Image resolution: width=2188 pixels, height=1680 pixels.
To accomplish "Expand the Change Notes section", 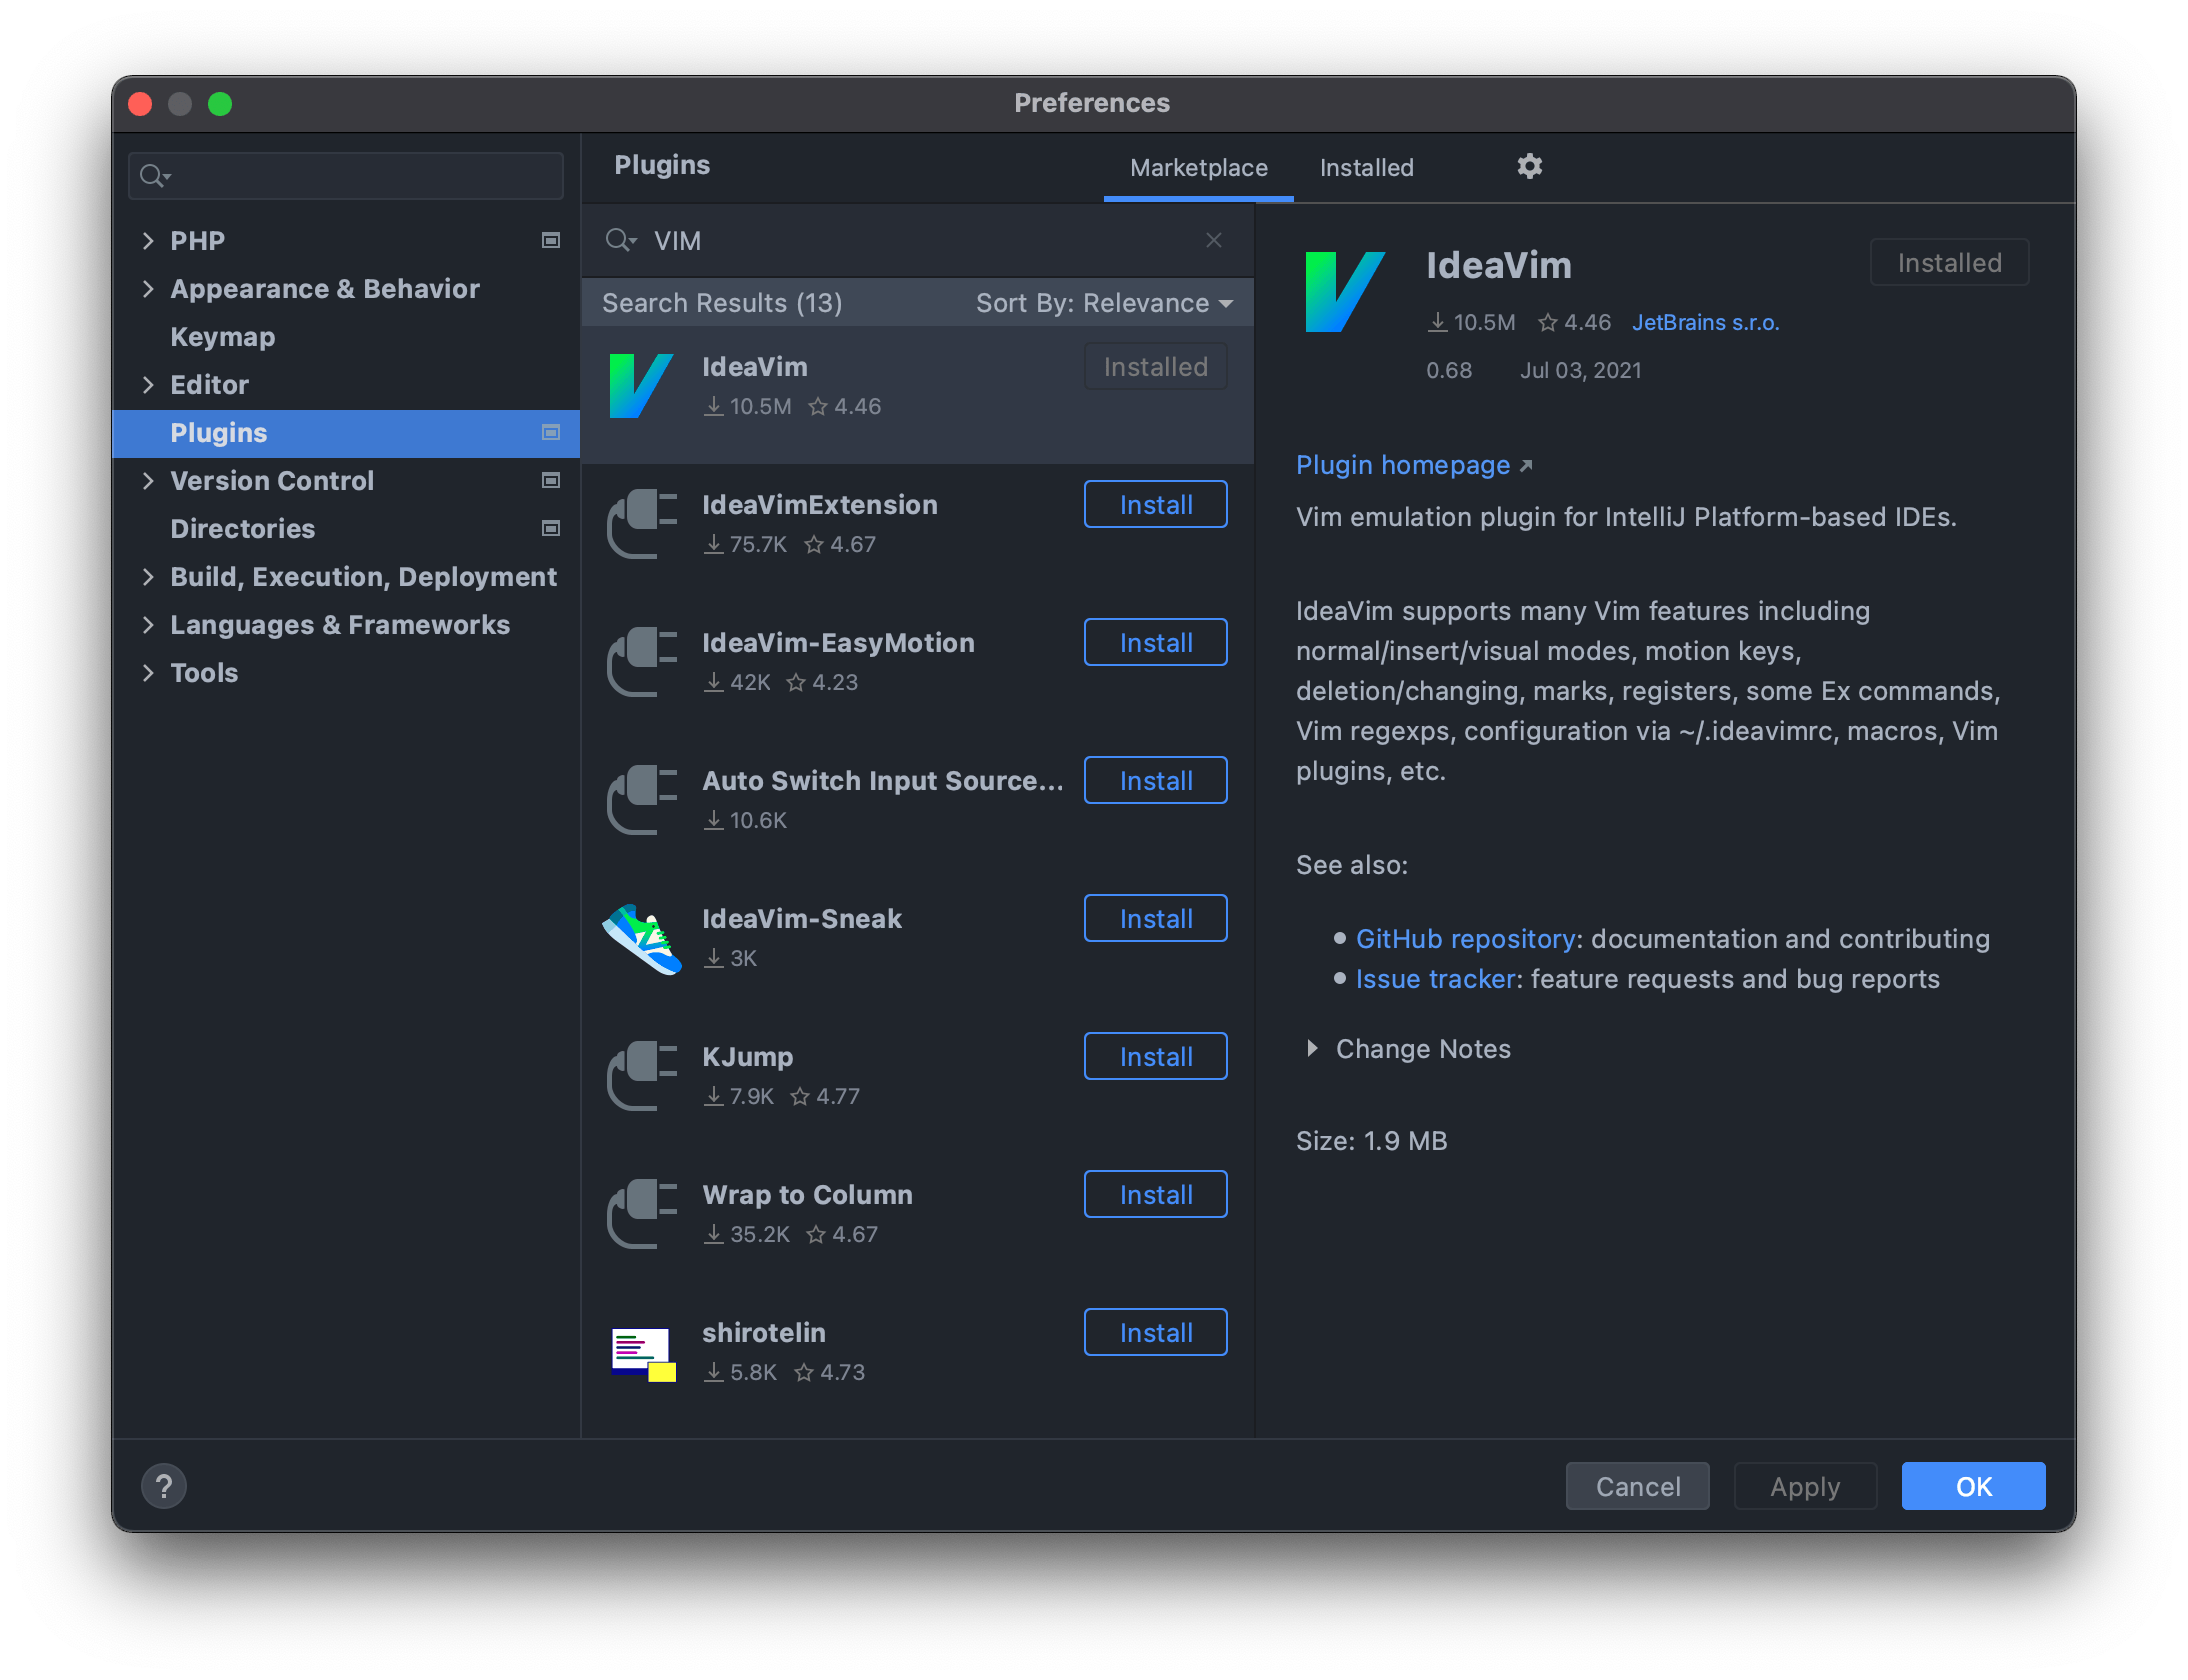I will pyautogui.click(x=1312, y=1049).
